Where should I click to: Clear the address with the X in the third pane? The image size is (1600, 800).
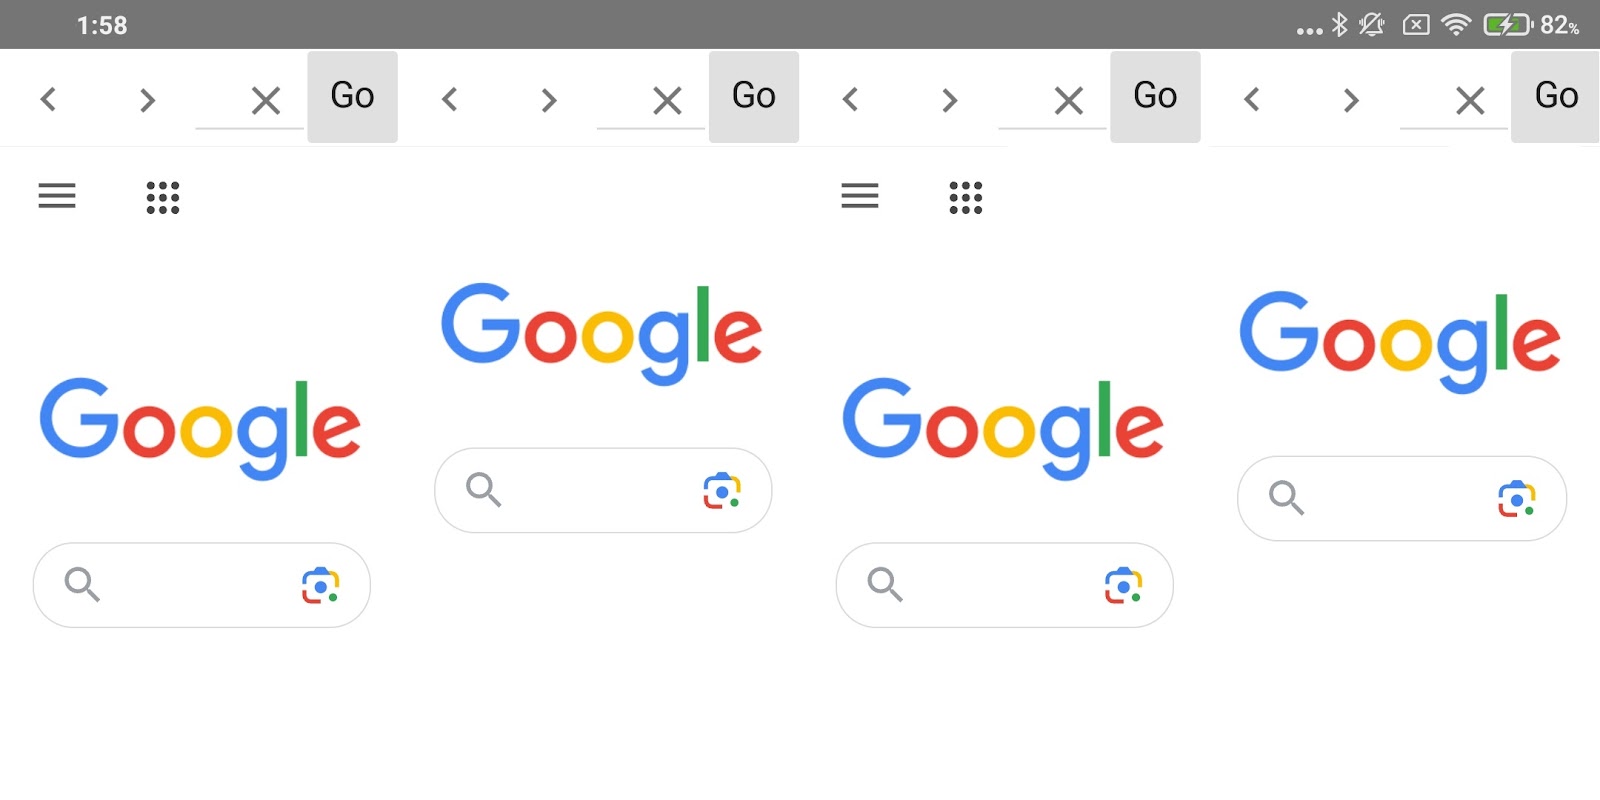pos(1069,100)
